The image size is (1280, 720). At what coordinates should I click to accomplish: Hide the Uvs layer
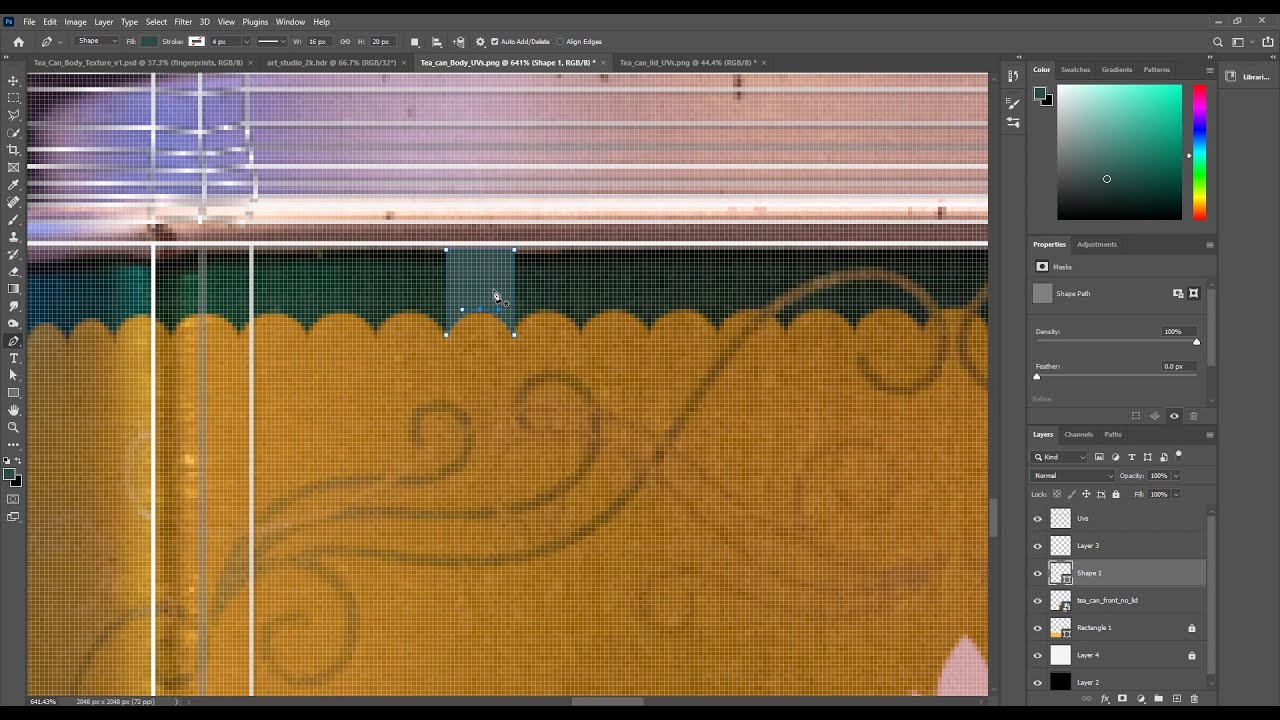click(x=1037, y=519)
